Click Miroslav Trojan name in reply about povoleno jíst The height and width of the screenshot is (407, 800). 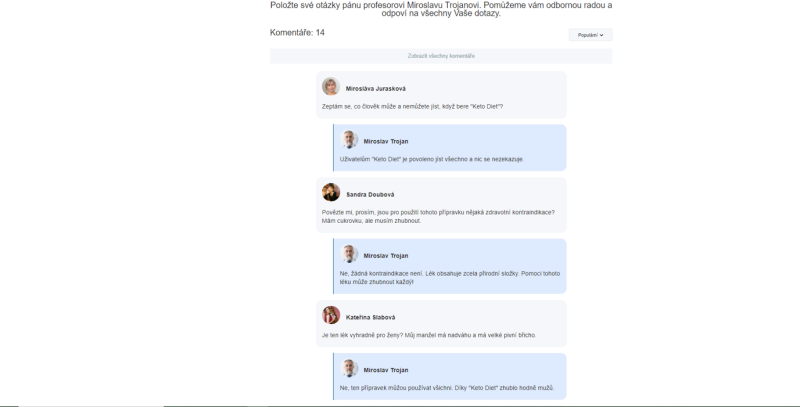(386, 142)
